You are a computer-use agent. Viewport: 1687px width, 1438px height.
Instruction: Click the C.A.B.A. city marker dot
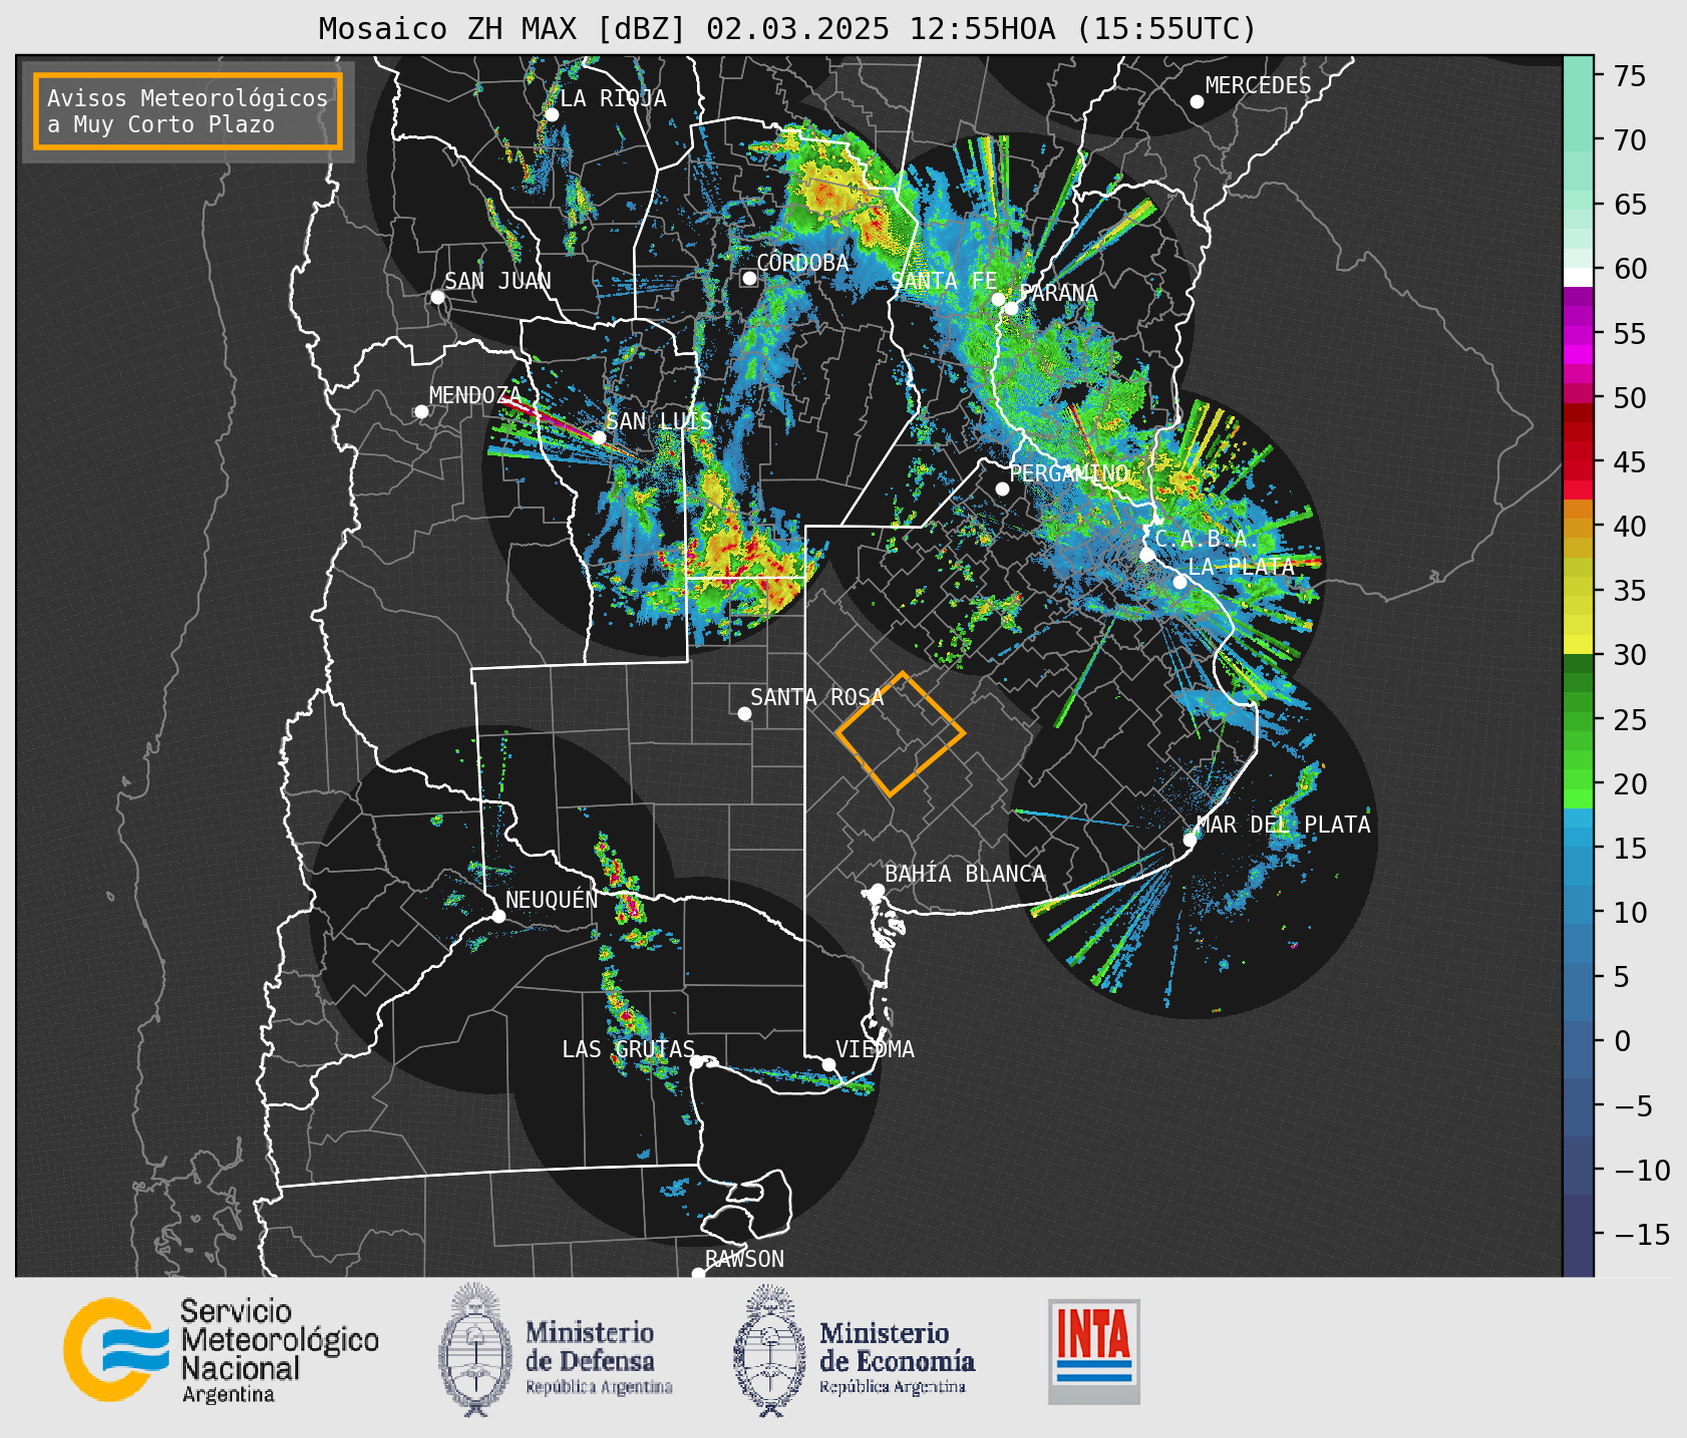(x=1147, y=555)
